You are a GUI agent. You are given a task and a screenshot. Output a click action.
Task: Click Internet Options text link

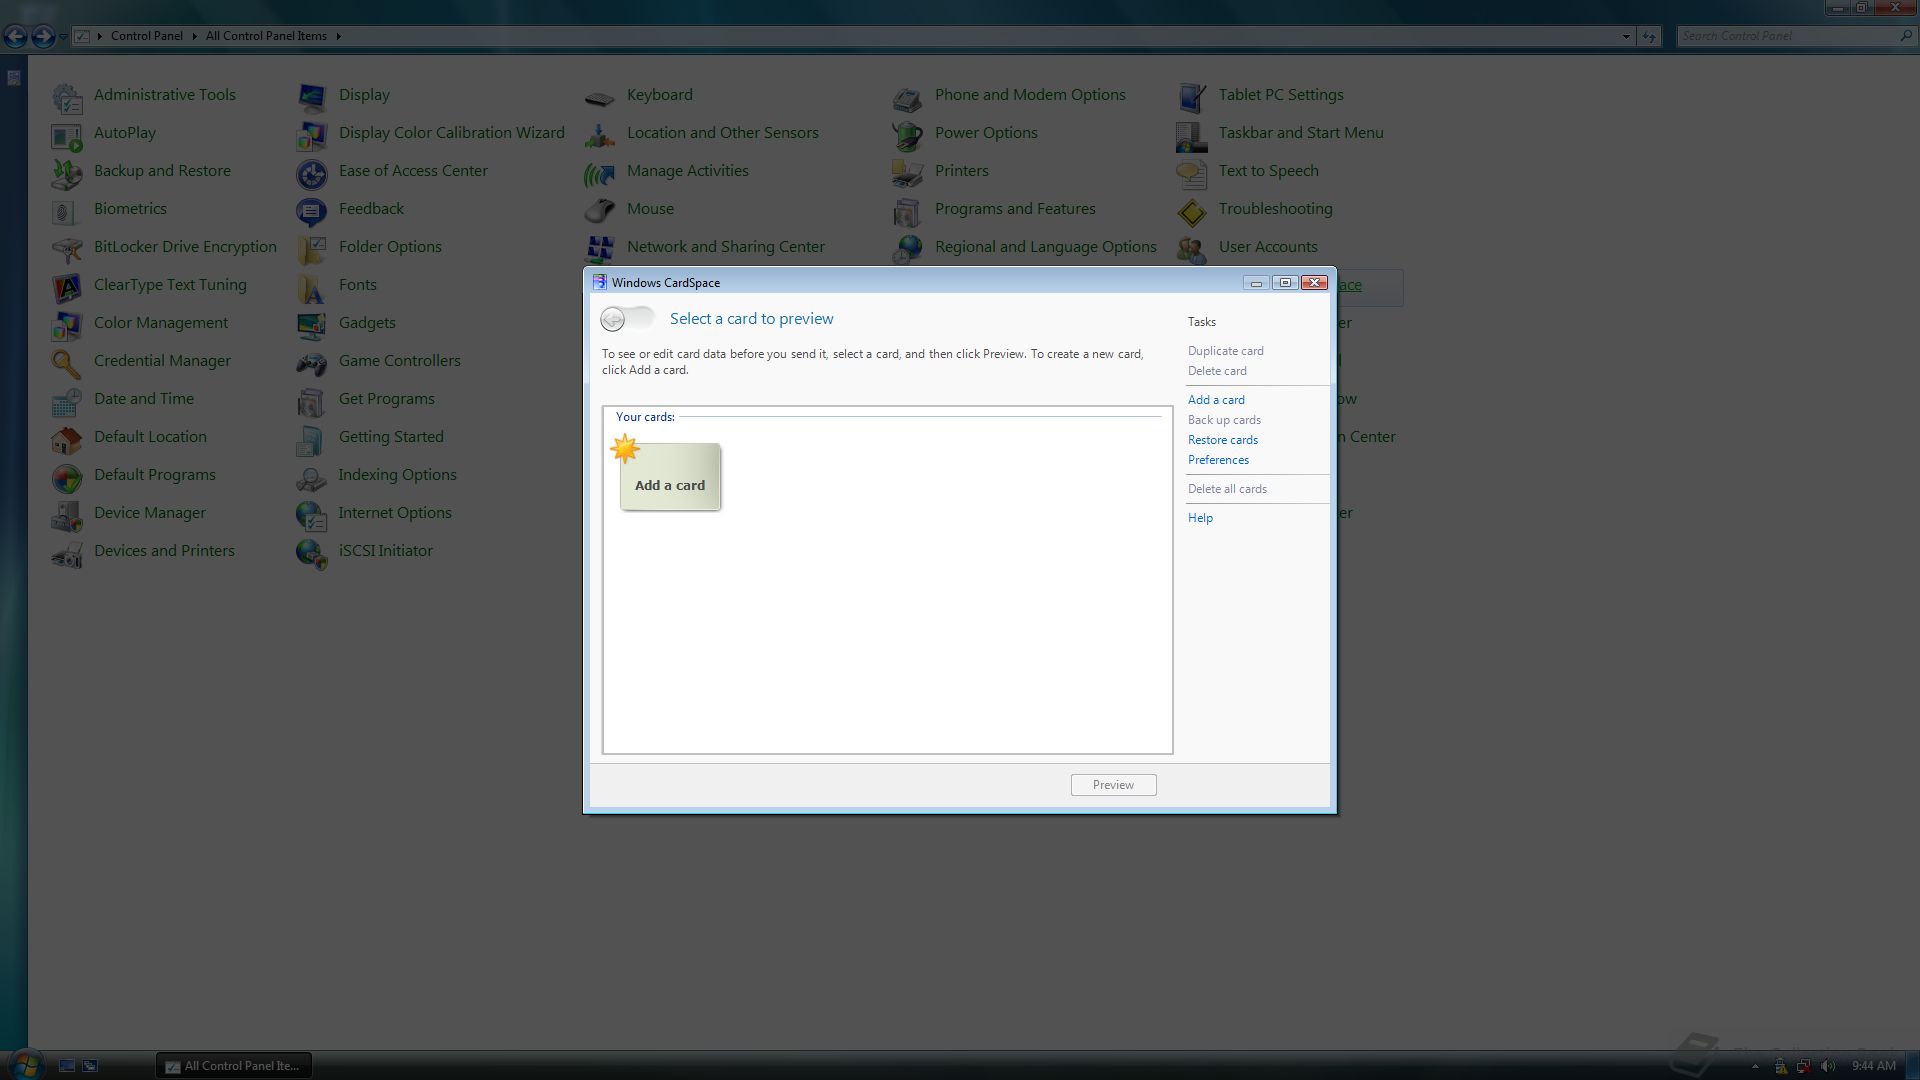(x=395, y=513)
